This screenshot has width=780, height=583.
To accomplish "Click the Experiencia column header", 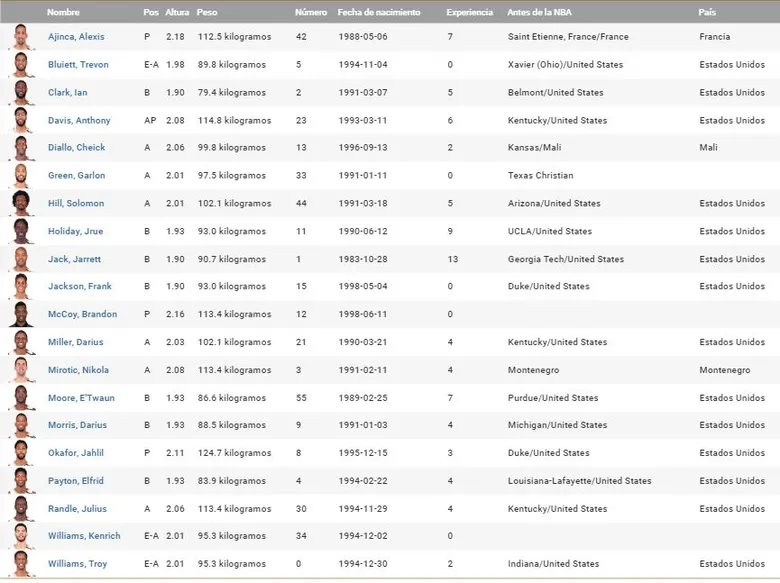I will point(469,13).
